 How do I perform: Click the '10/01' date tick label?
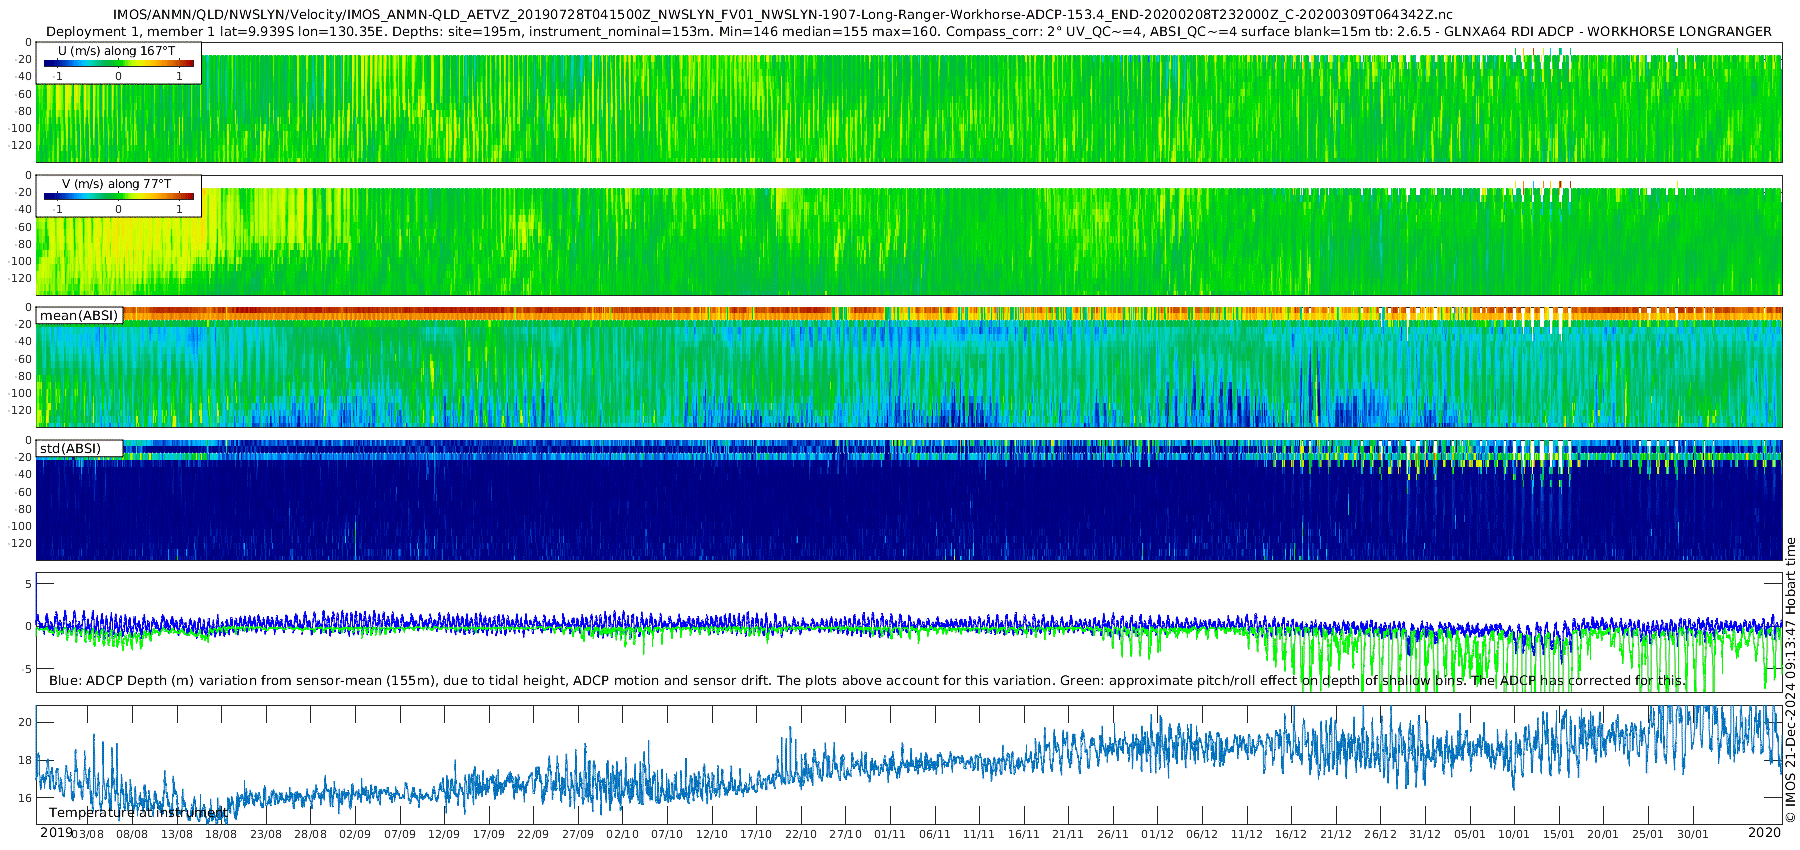point(1514,834)
